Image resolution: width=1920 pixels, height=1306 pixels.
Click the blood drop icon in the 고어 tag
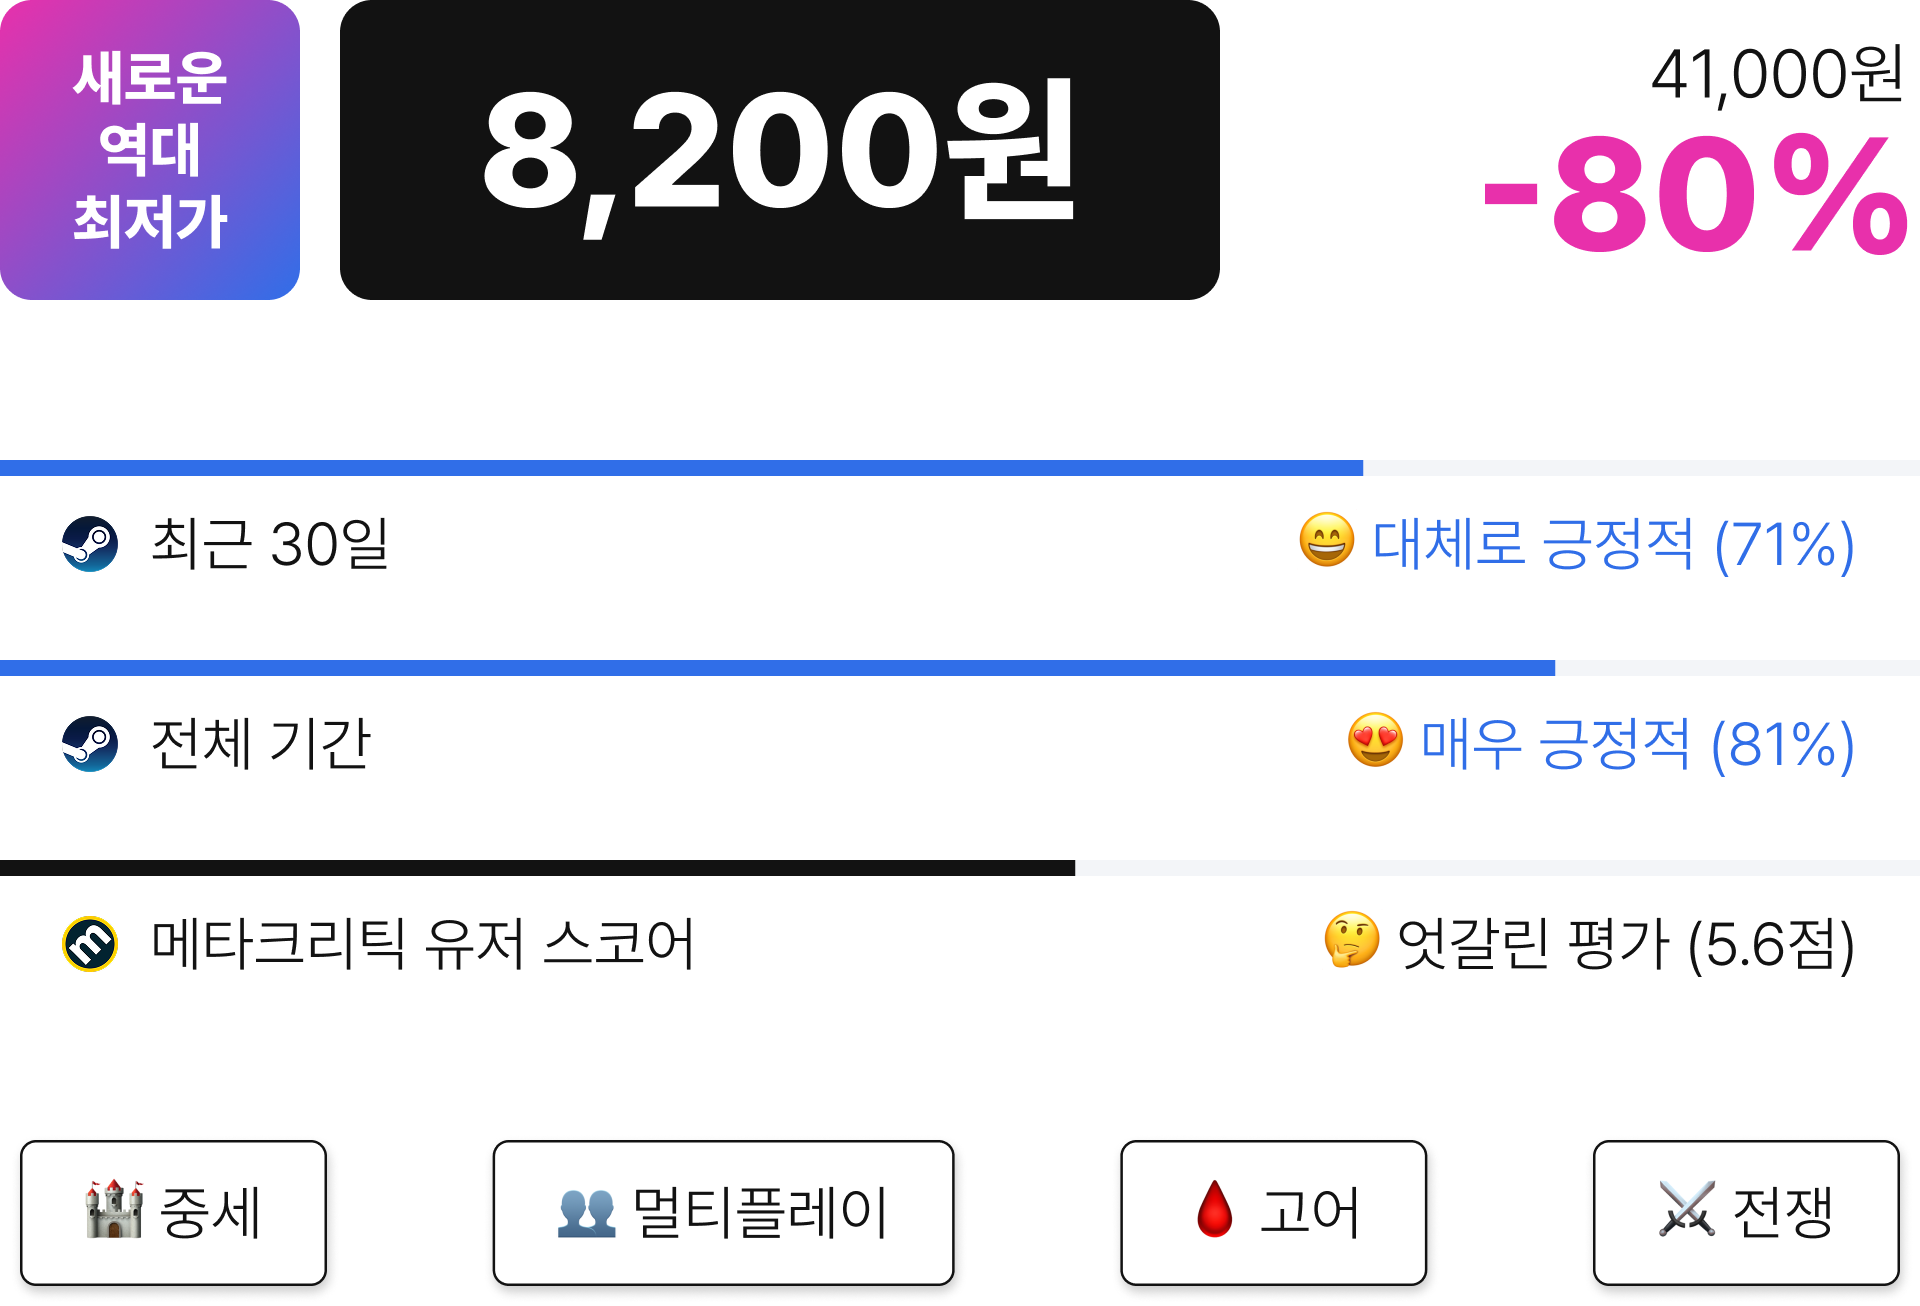coord(1215,1209)
